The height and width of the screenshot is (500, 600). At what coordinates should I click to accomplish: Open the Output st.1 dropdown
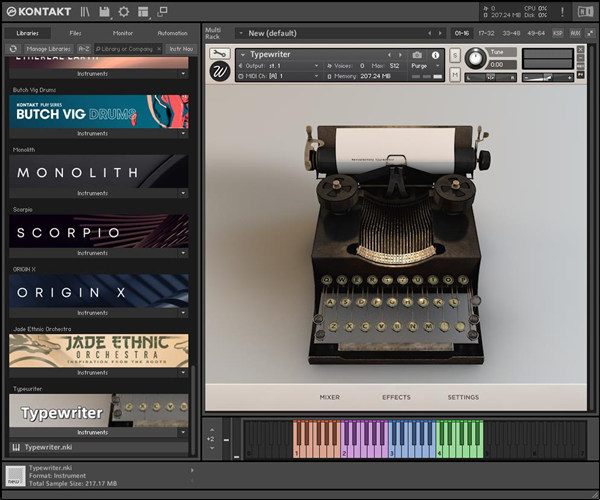[279, 66]
